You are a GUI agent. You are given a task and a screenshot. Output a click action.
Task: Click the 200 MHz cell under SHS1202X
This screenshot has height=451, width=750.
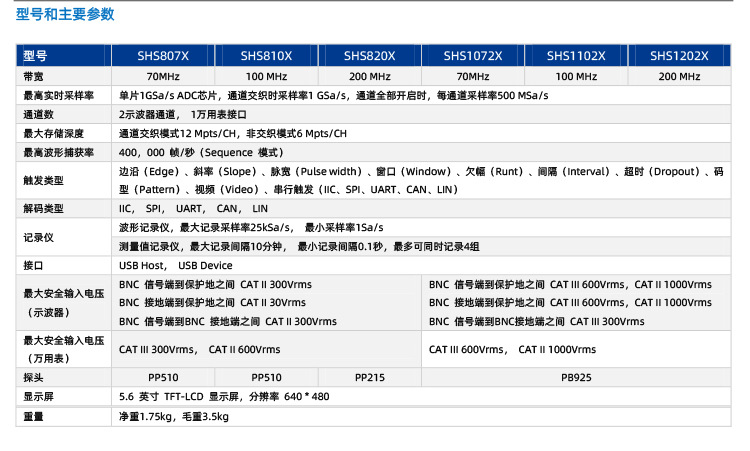click(679, 77)
